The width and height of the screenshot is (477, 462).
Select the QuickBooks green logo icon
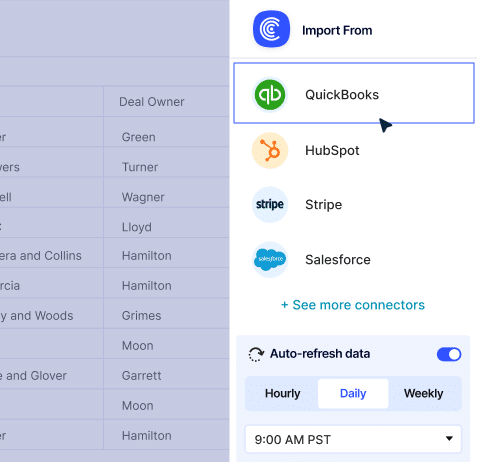[270, 95]
